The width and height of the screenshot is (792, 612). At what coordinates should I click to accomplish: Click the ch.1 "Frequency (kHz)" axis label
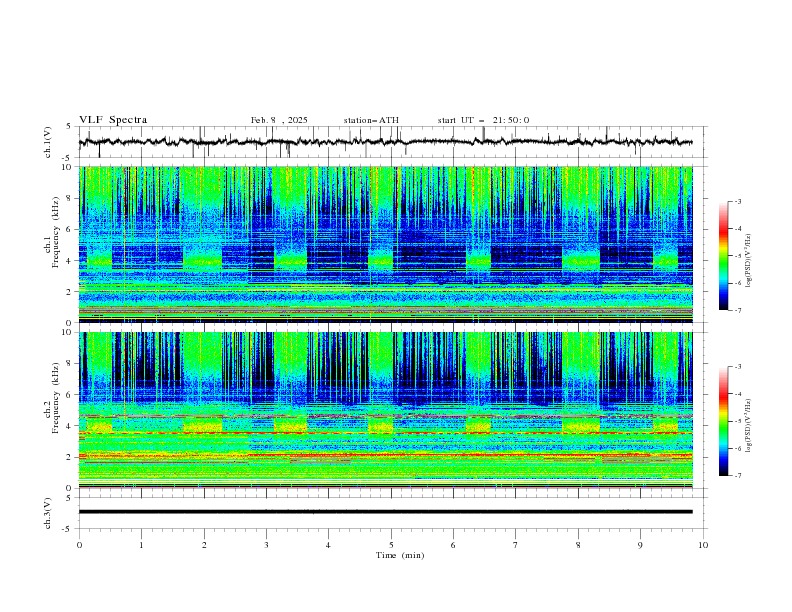click(x=55, y=232)
